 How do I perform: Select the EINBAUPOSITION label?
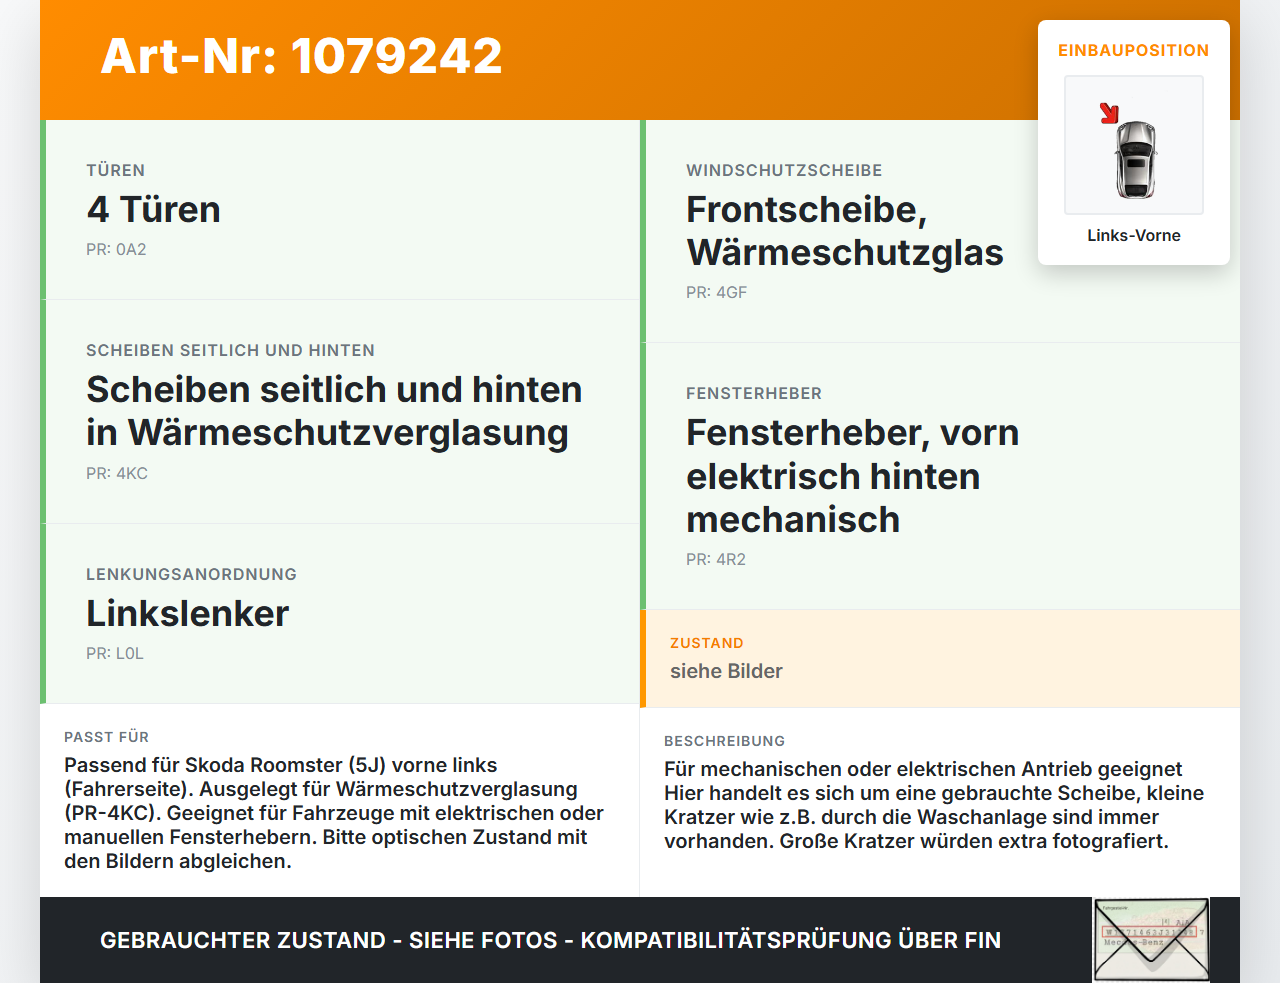tap(1134, 50)
